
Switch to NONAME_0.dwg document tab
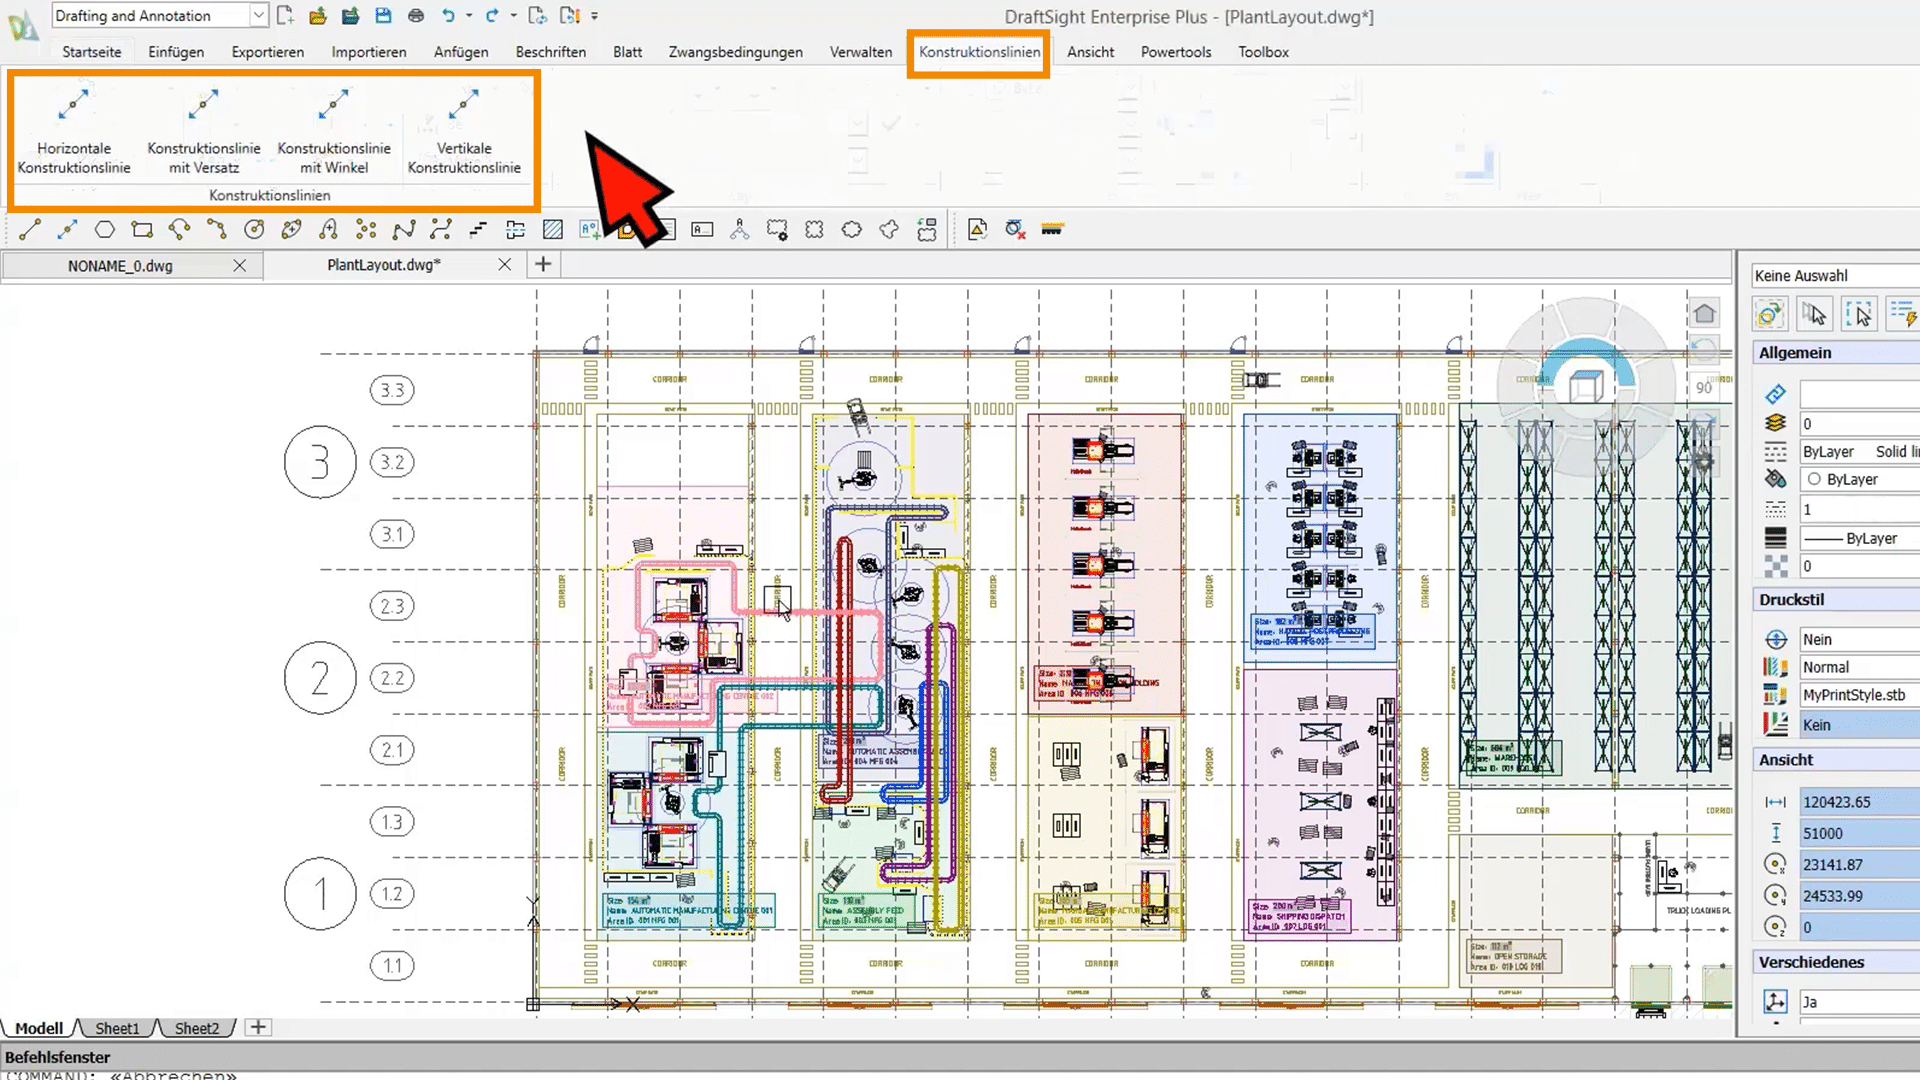click(120, 266)
